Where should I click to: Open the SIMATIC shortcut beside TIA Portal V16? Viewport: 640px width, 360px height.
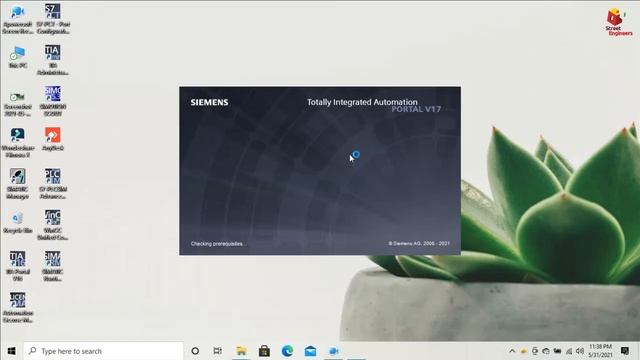point(53,266)
